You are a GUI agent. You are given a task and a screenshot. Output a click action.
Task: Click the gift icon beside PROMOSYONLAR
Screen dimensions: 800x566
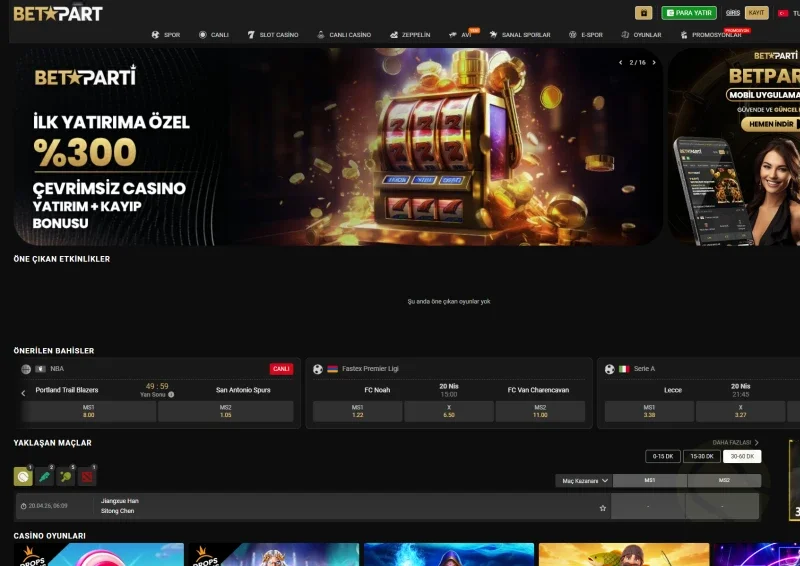684,35
